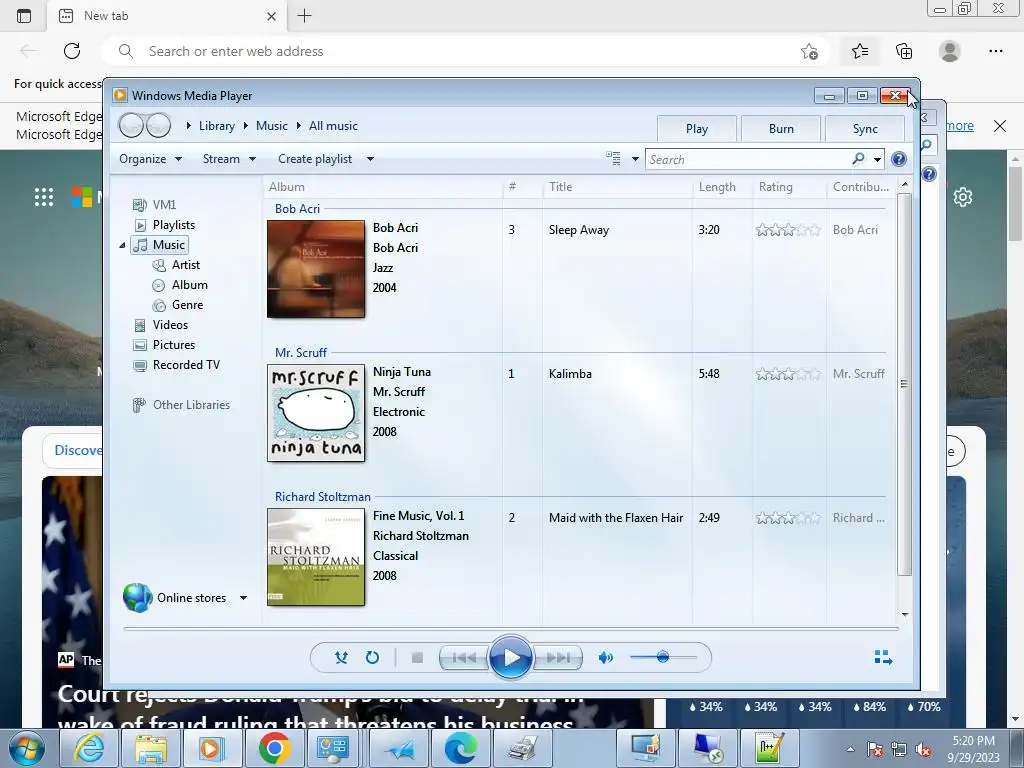Adjust the volume slider
The height and width of the screenshot is (768, 1024).
(x=663, y=657)
